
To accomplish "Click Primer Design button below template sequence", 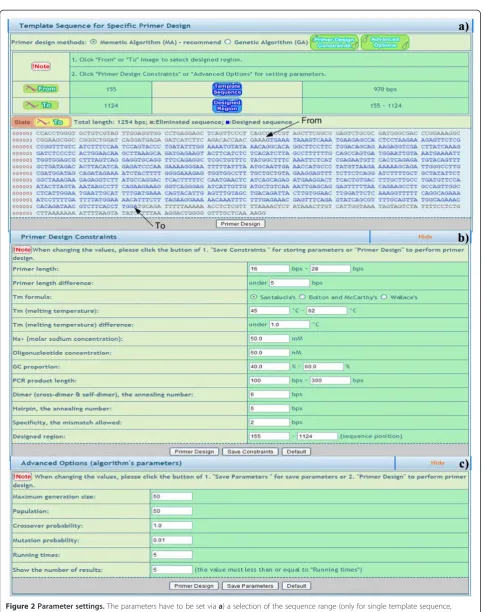I will coord(241,224).
